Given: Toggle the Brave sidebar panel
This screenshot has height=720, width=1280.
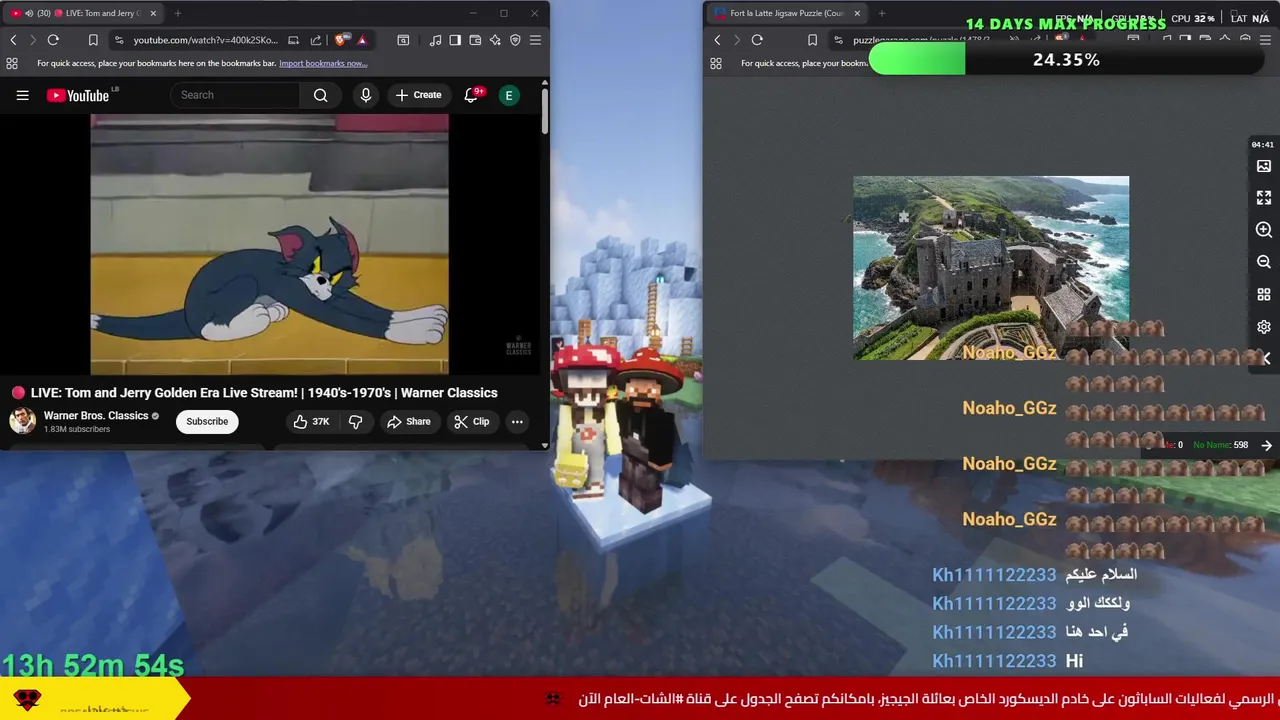Looking at the screenshot, I should point(455,40).
